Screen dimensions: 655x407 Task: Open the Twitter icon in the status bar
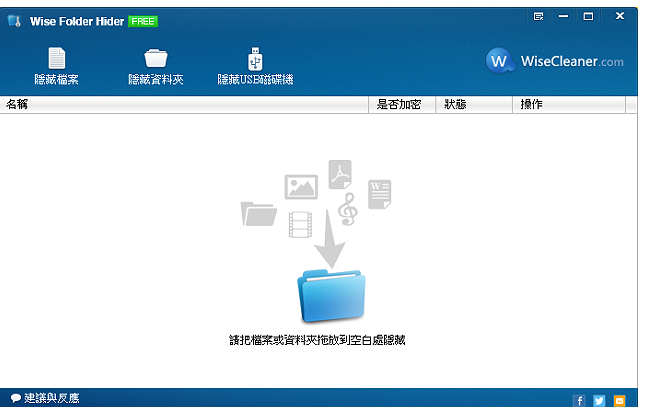[599, 401]
